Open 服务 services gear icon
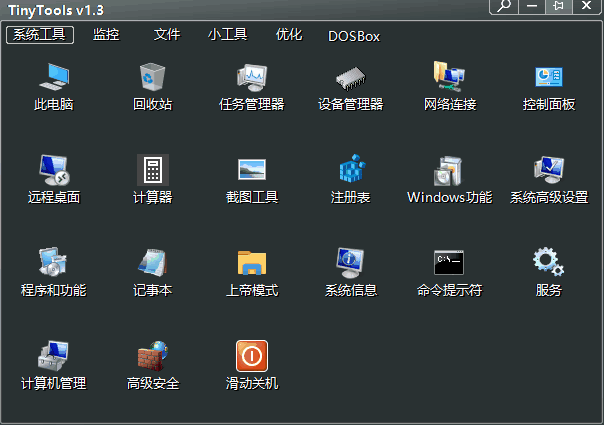Viewport: 604px width, 425px height. click(548, 263)
